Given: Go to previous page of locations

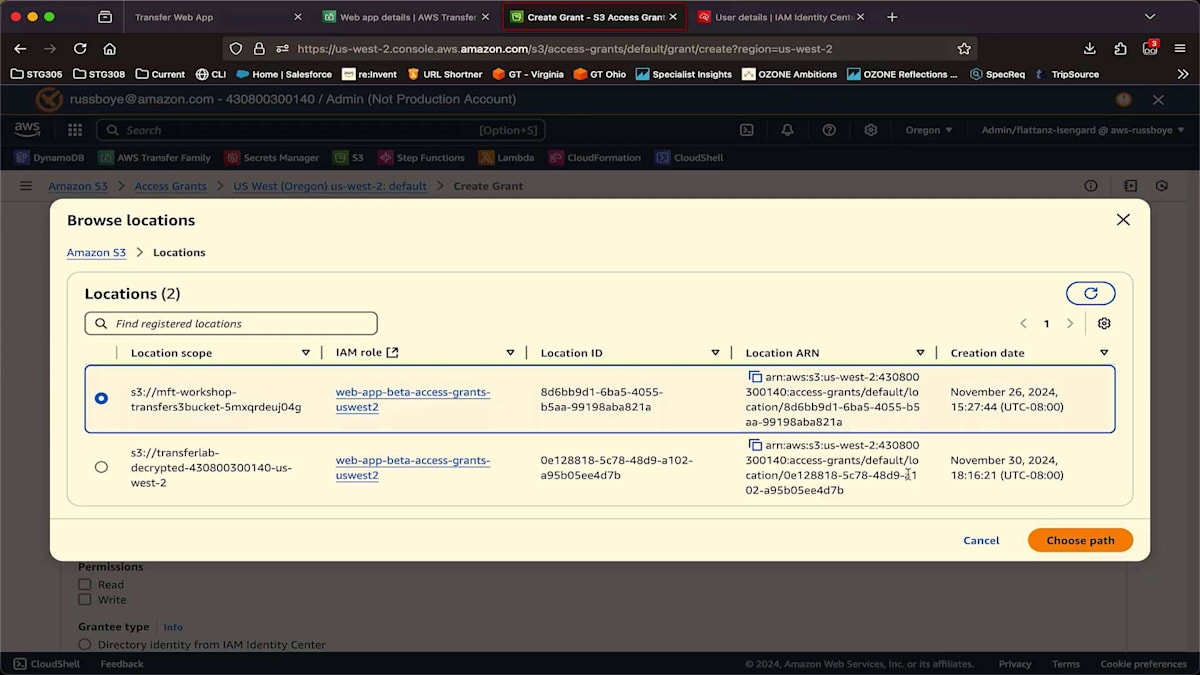Looking at the screenshot, I should pos(1023,324).
